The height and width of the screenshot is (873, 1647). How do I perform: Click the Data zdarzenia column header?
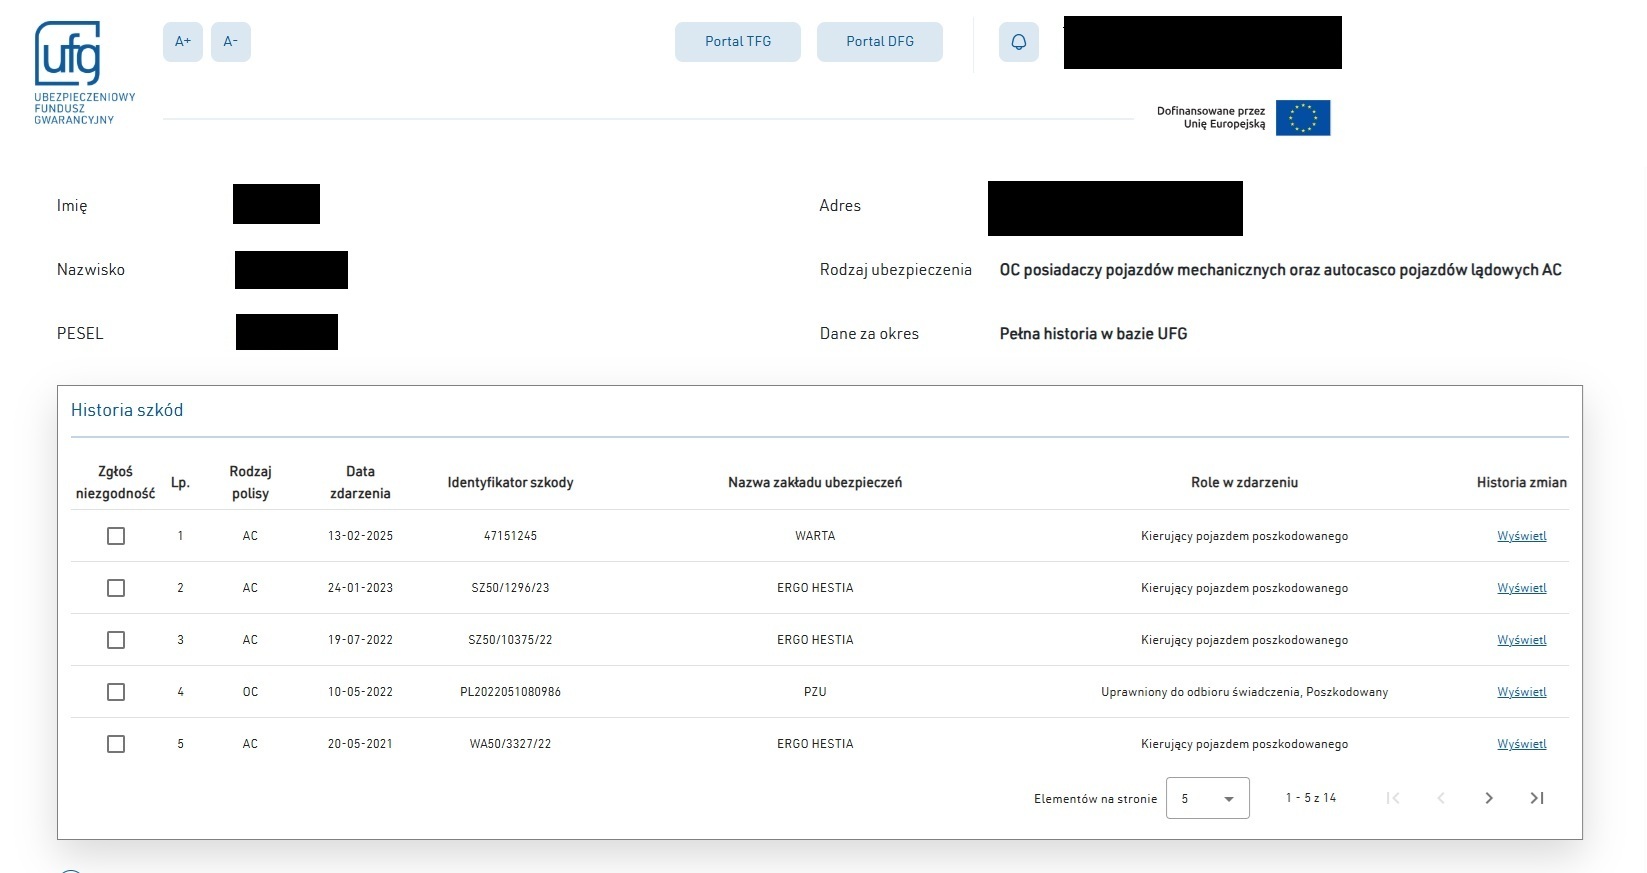[x=360, y=482]
